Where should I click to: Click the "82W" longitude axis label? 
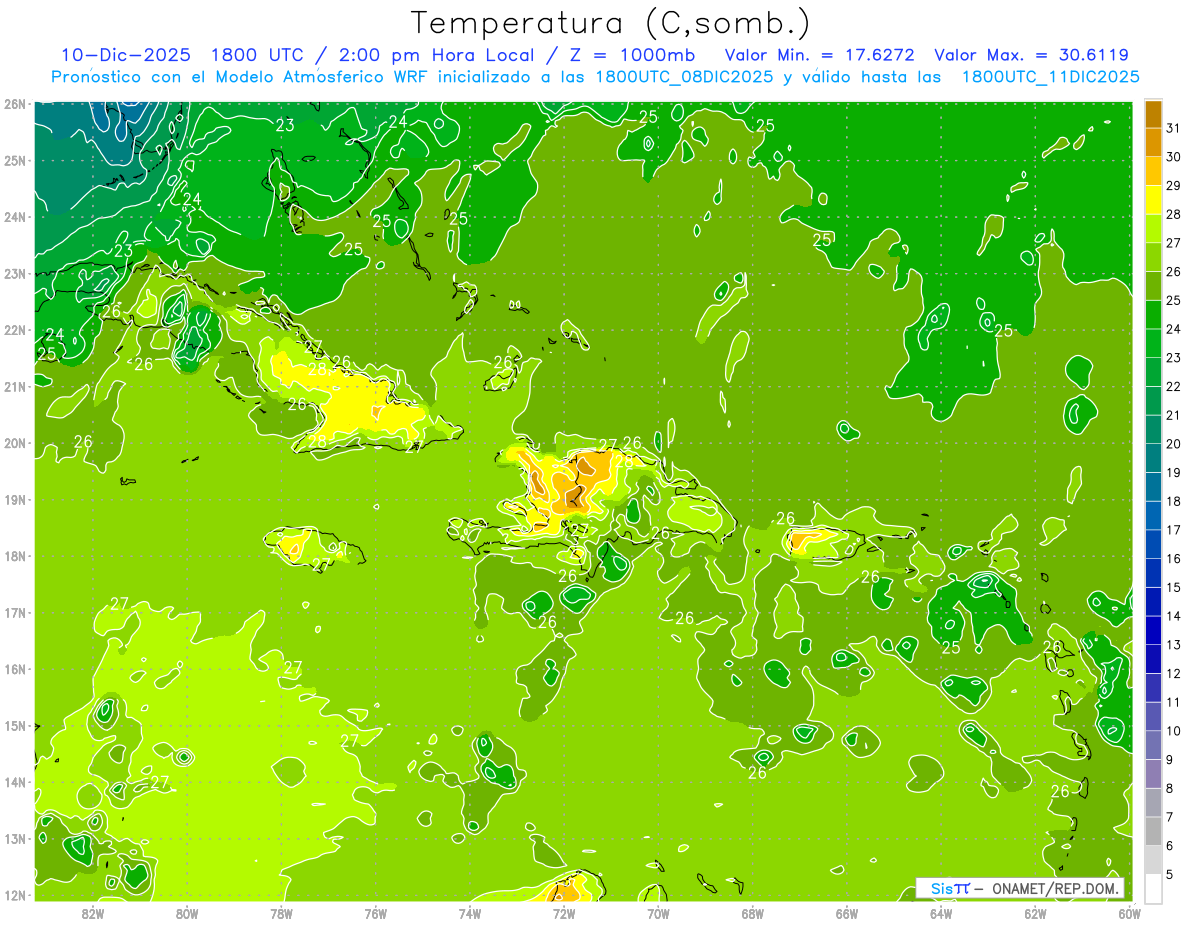(x=93, y=913)
